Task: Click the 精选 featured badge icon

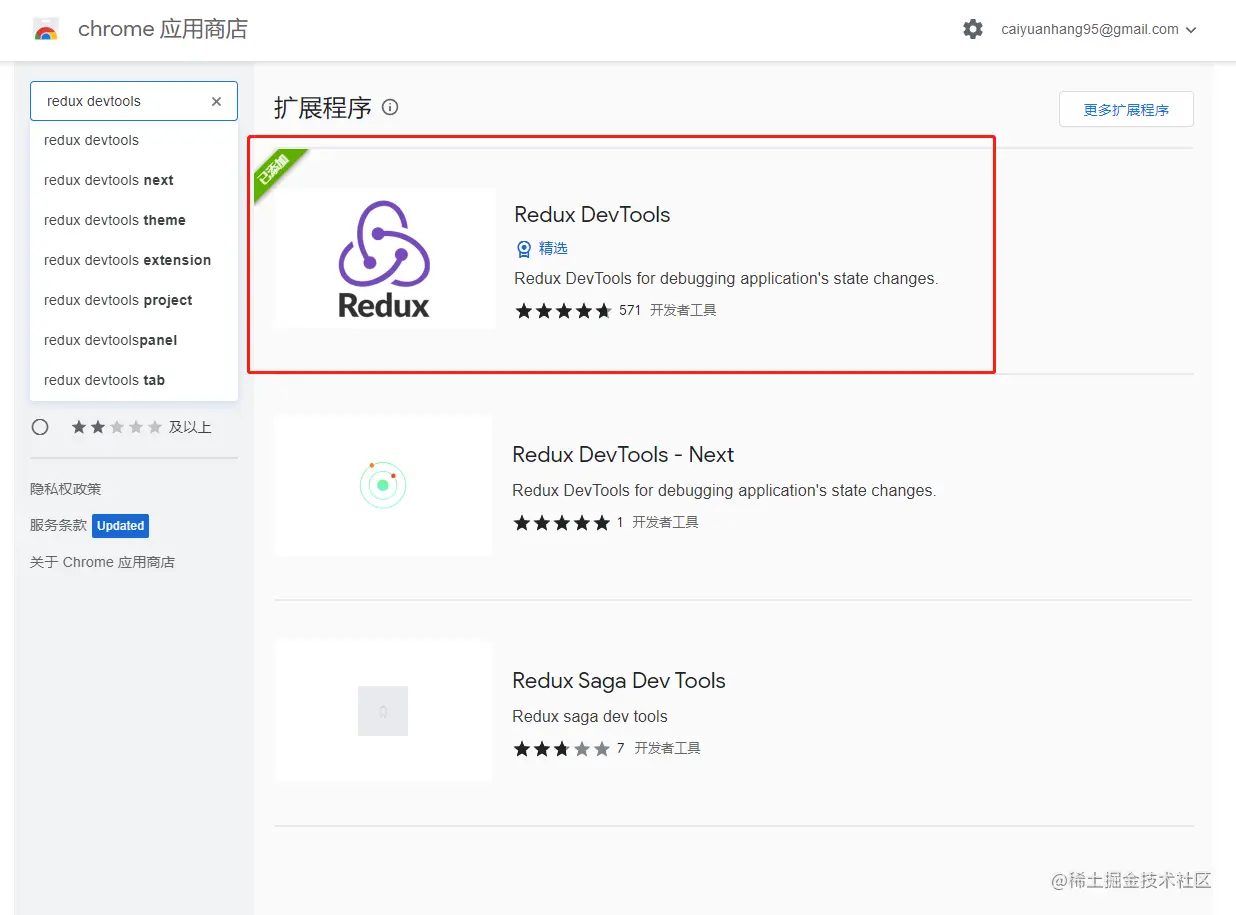Action: tap(523, 249)
